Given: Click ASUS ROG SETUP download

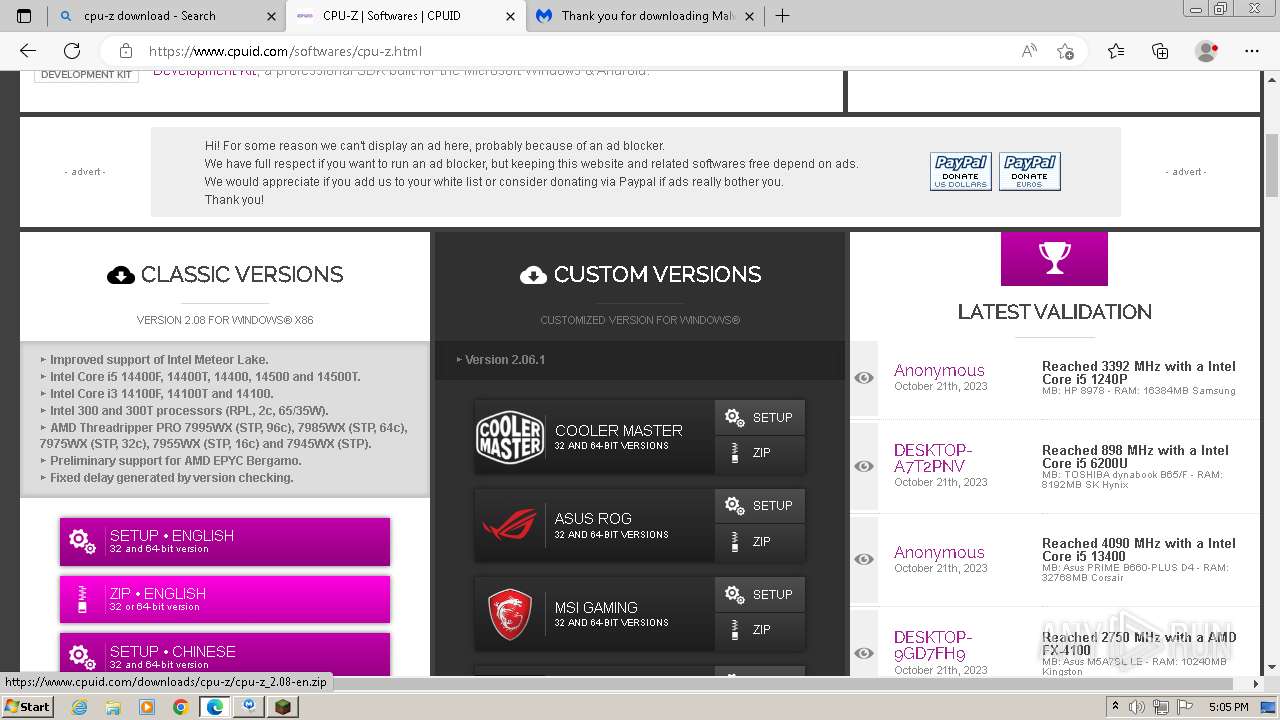Looking at the screenshot, I should coord(760,506).
